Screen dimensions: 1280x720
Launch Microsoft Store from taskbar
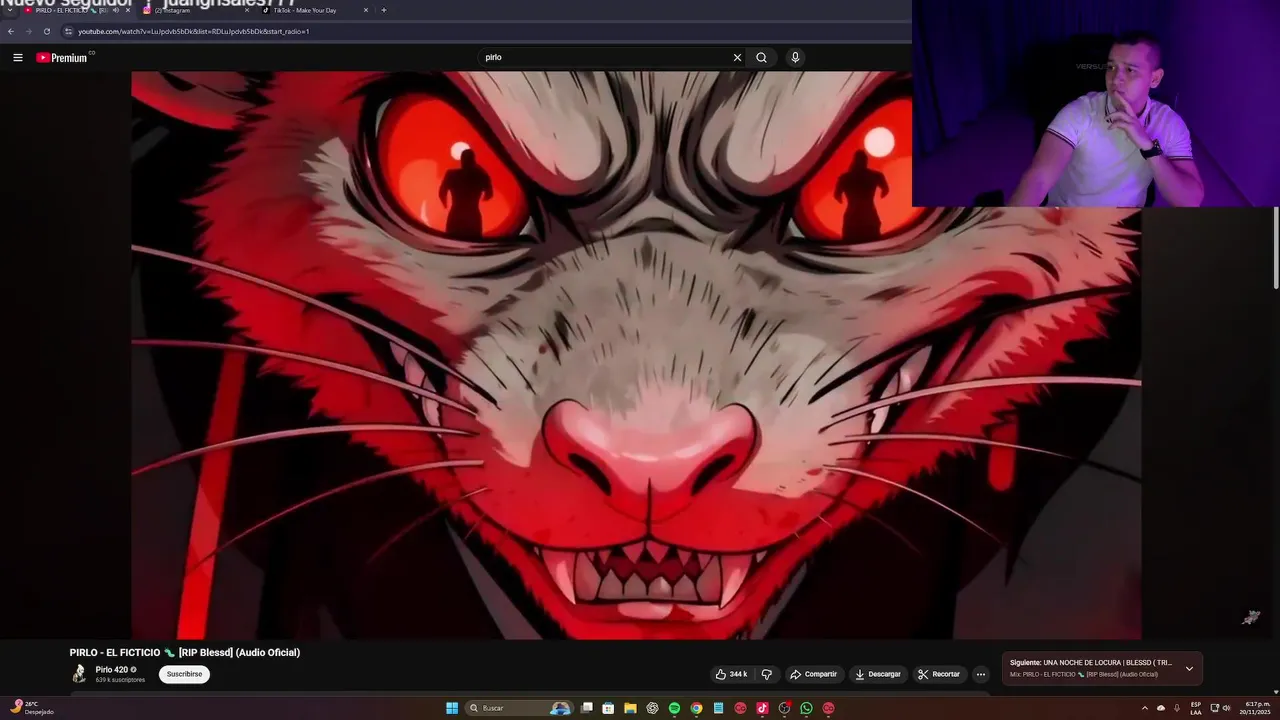[608, 708]
